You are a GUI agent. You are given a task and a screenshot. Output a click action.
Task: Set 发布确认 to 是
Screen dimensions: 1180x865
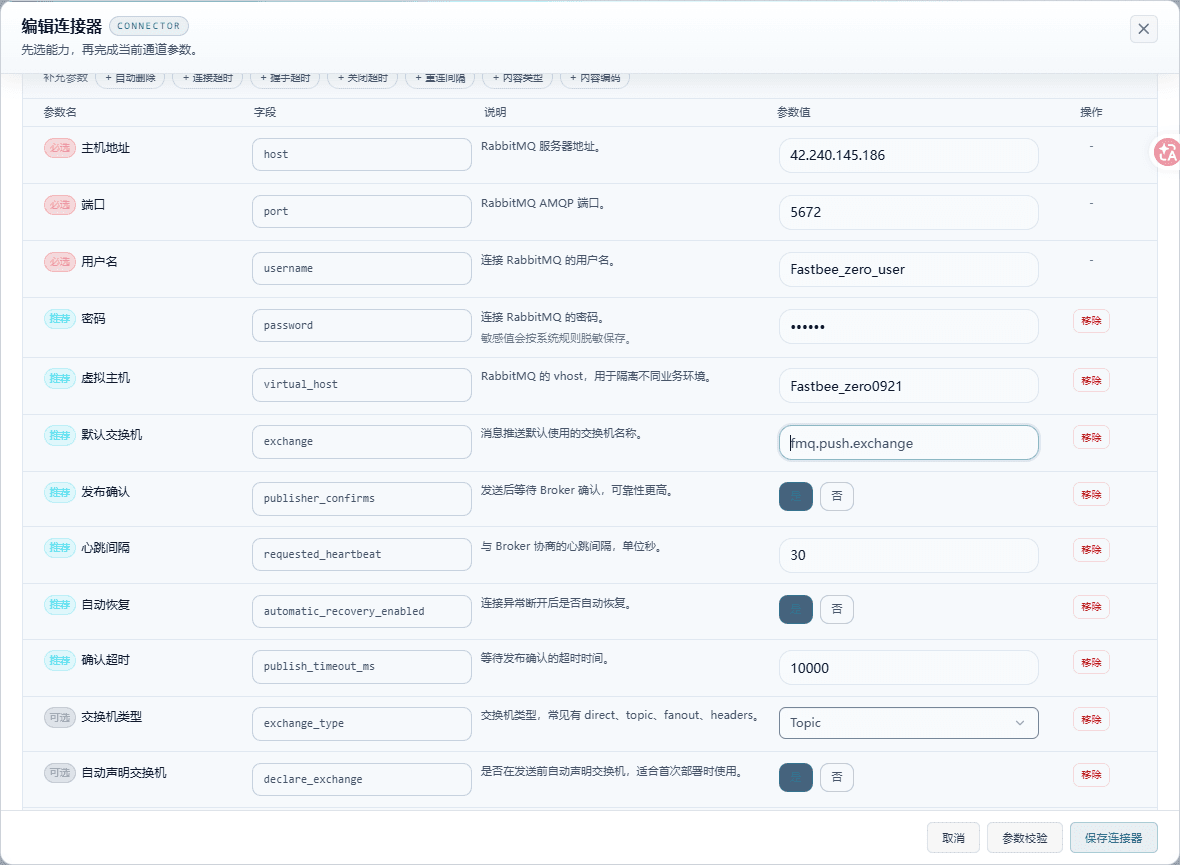pos(795,496)
